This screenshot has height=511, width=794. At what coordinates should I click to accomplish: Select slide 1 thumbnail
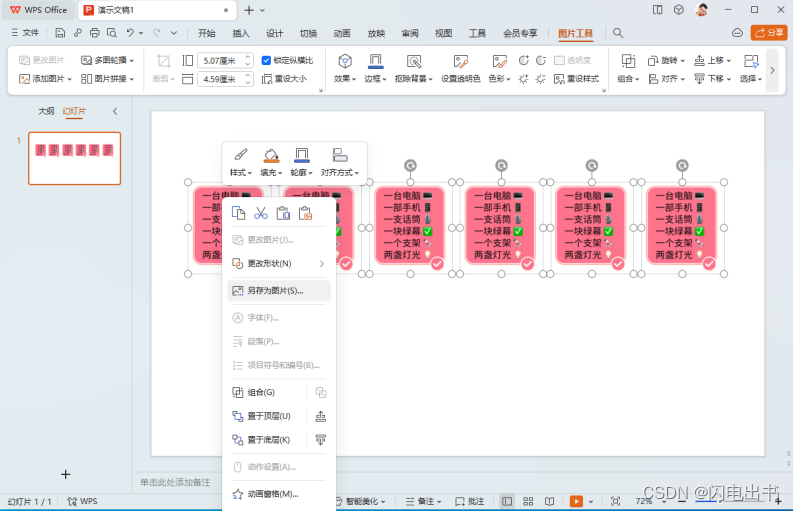point(74,159)
